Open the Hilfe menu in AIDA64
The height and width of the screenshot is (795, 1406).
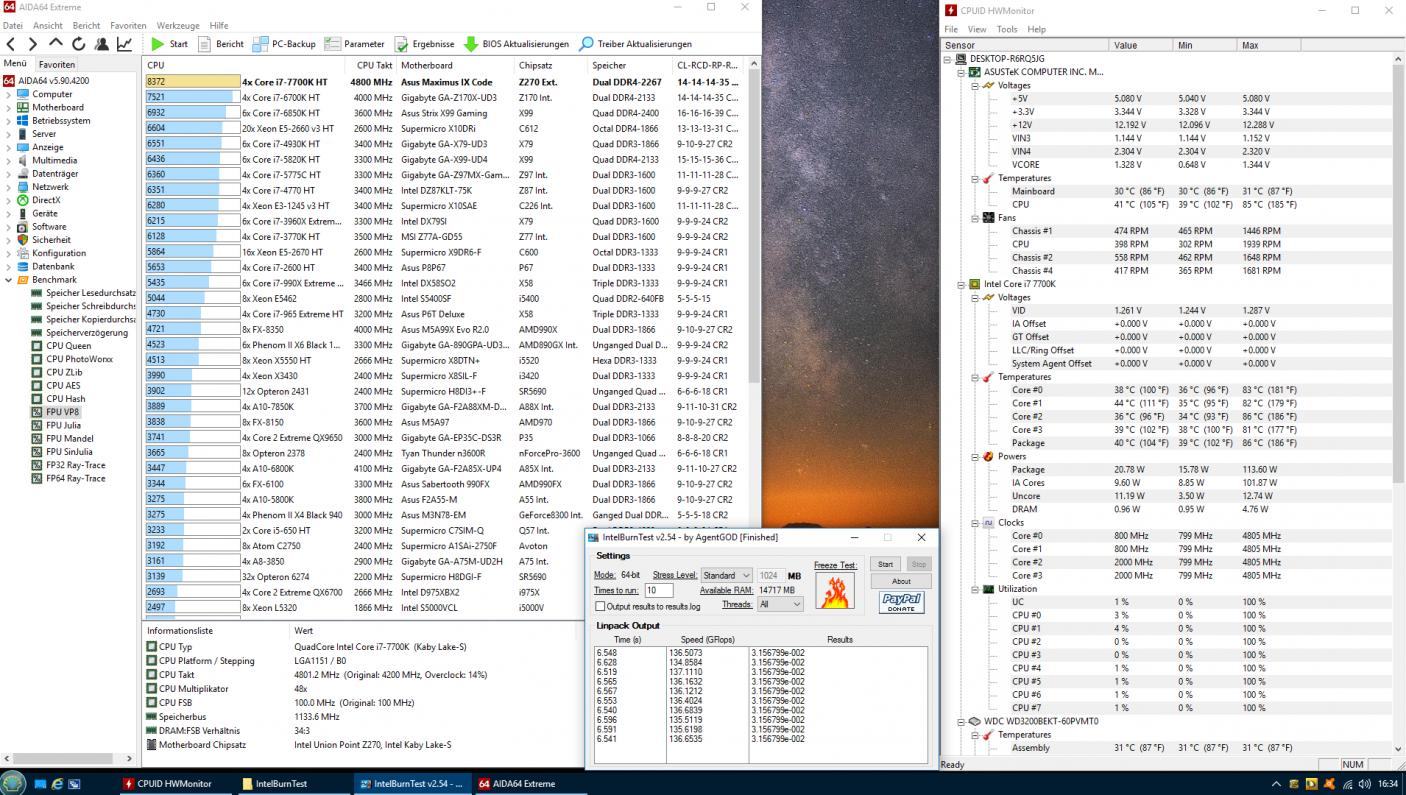[219, 25]
